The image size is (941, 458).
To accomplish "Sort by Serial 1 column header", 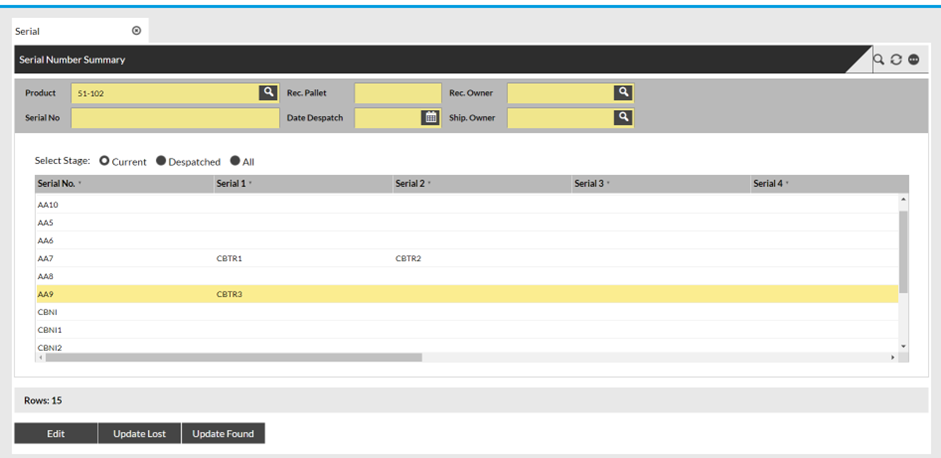I will coord(231,184).
